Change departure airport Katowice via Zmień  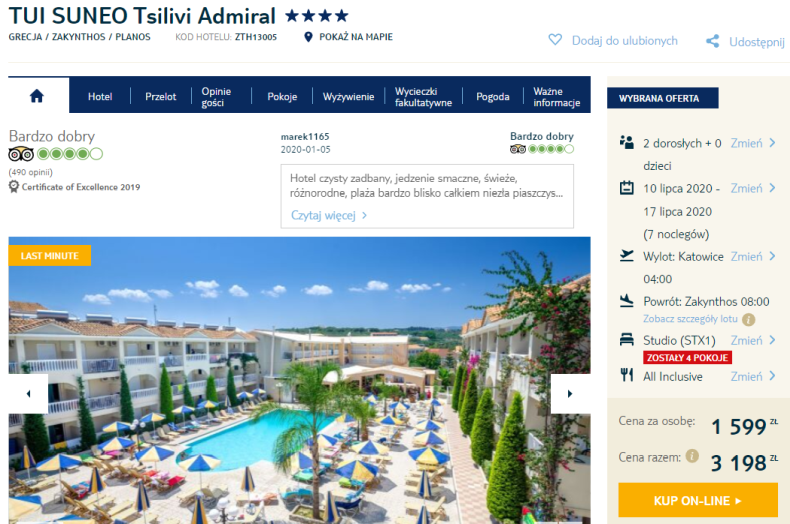[753, 256]
